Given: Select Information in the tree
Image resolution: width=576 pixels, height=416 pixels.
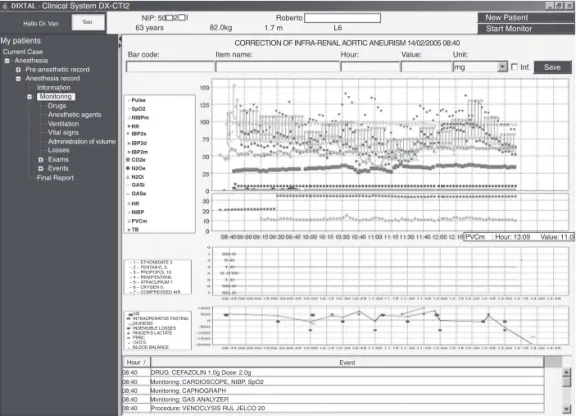Looking at the screenshot, I should pyautogui.click(x=54, y=87).
